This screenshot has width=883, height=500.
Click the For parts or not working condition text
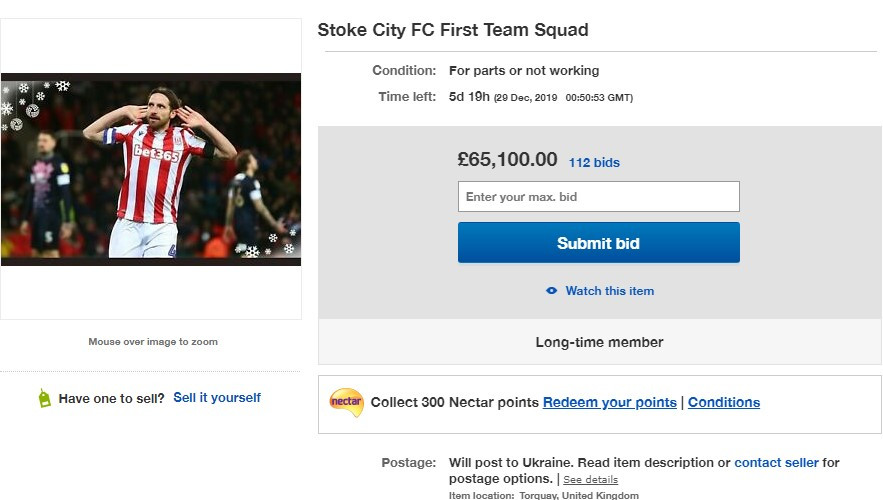[524, 71]
